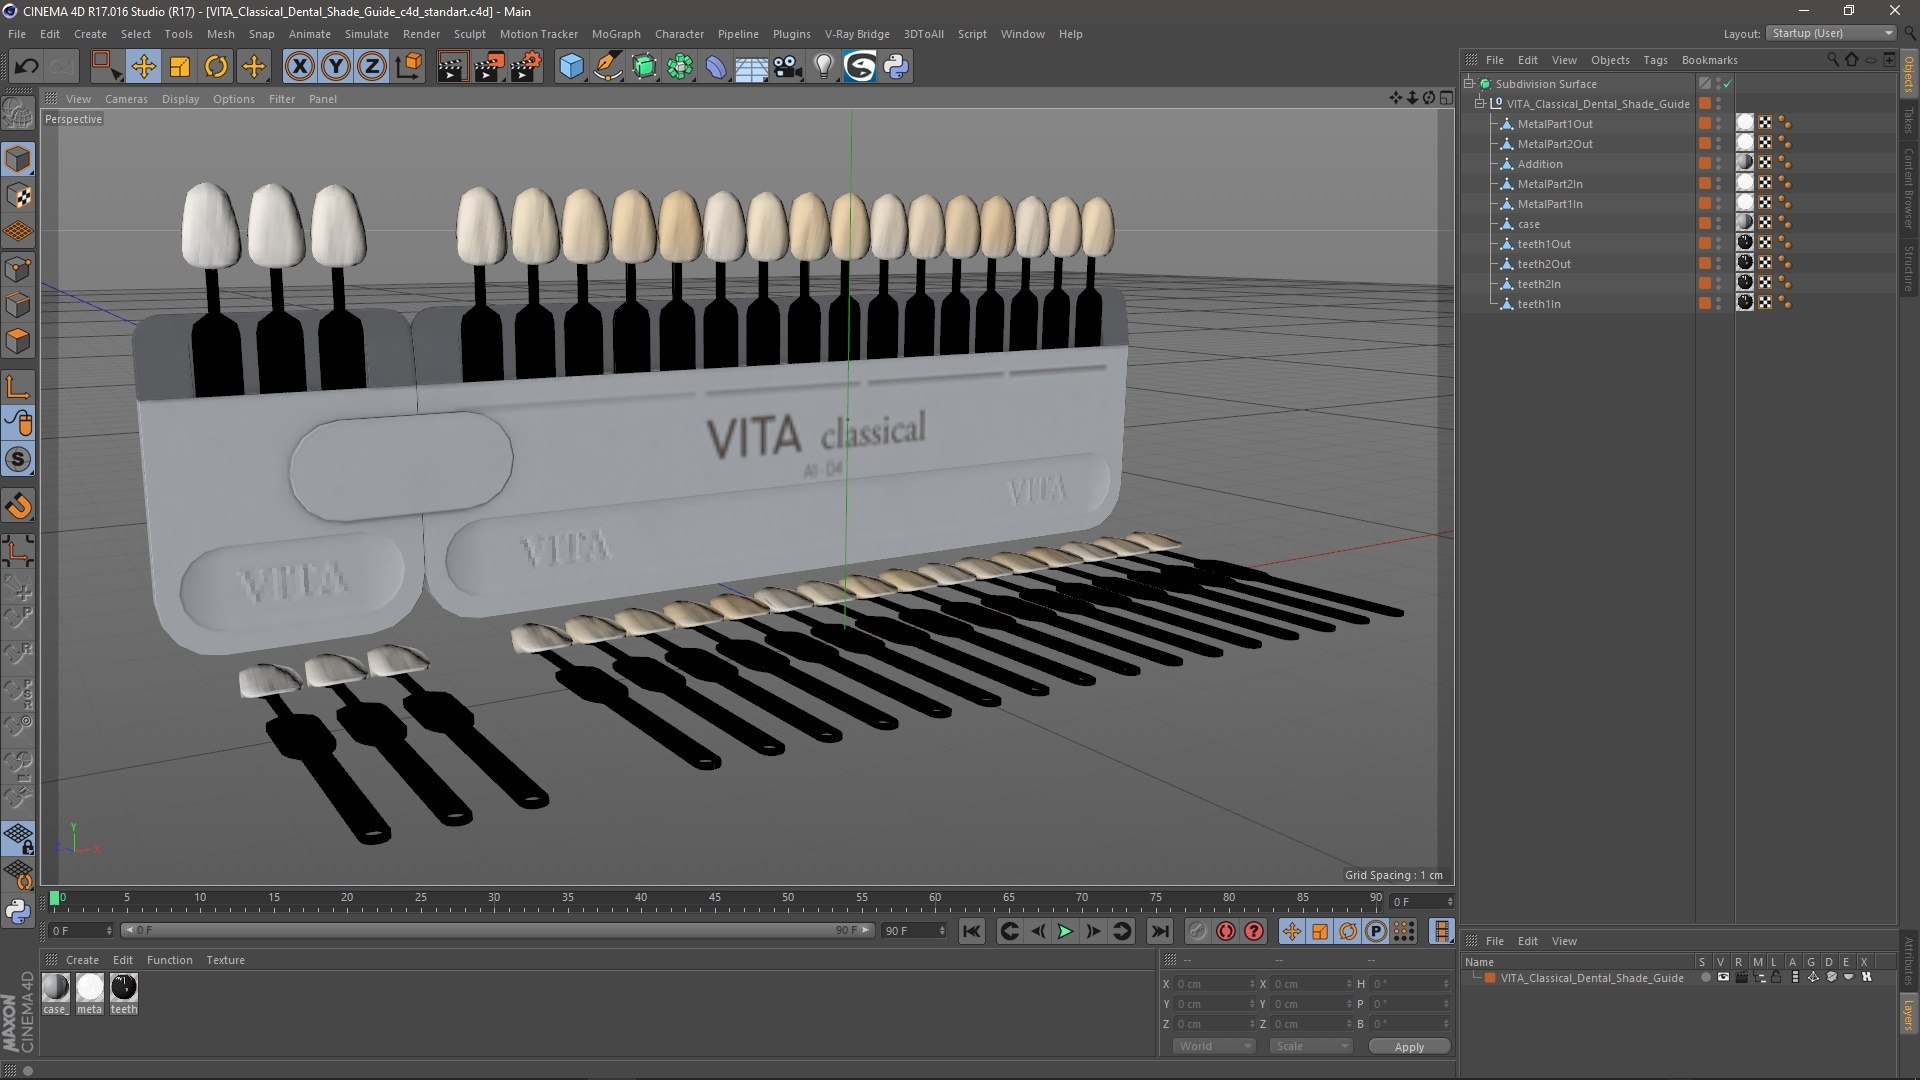Open keyframe selection help icon
Viewport: 1920px width, 1080px height.
point(1254,931)
